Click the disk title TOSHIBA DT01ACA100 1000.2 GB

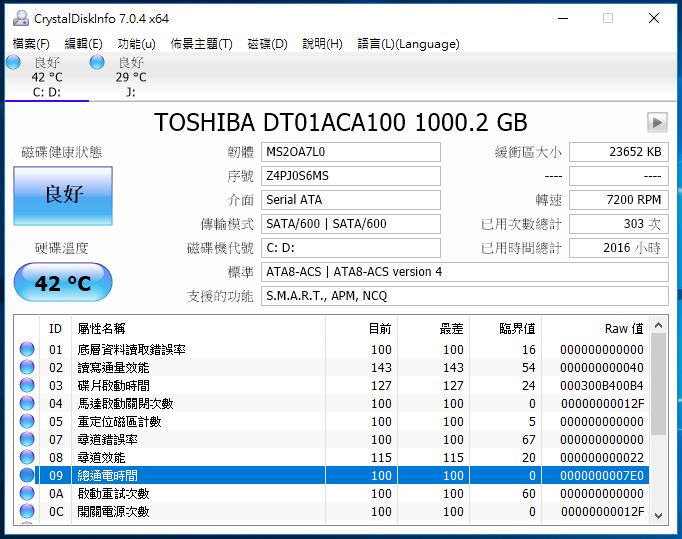tap(341, 122)
